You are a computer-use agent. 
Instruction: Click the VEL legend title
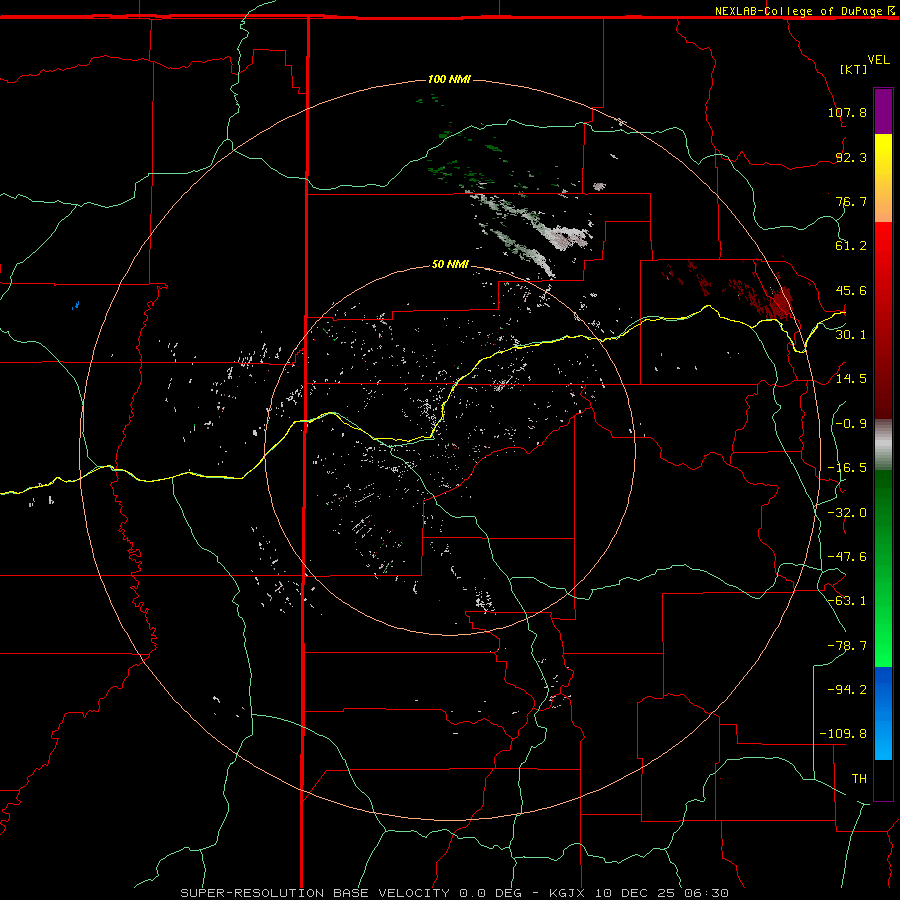(878, 60)
